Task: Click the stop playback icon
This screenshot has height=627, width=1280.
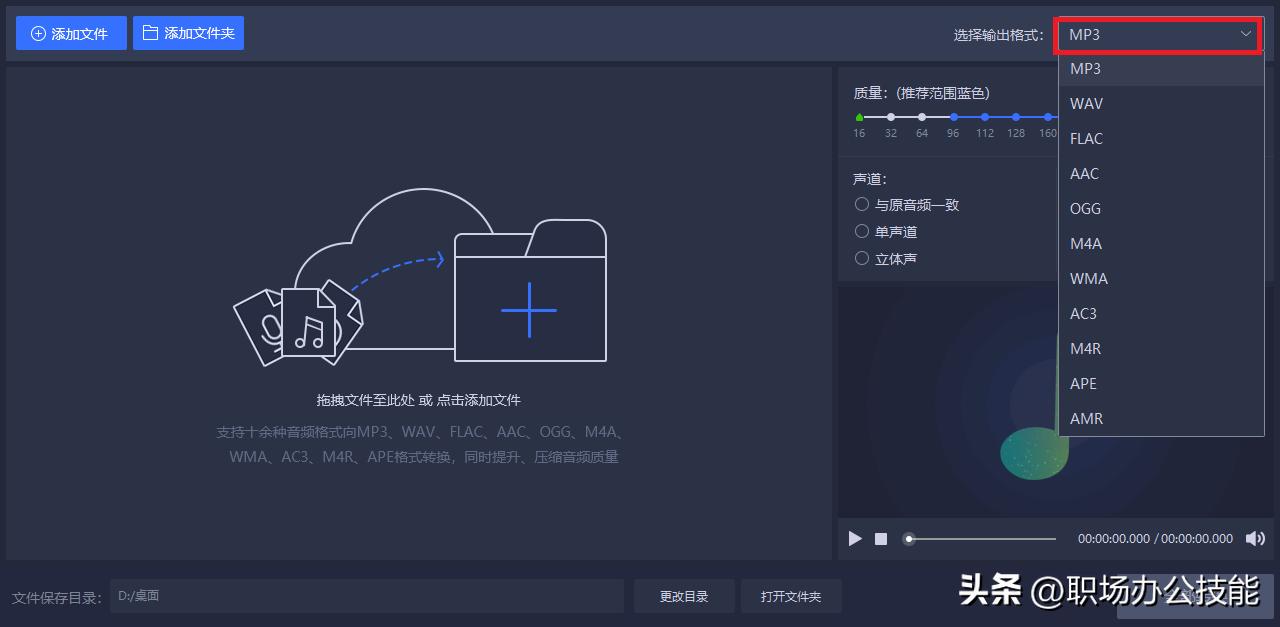Action: pyautogui.click(x=880, y=538)
